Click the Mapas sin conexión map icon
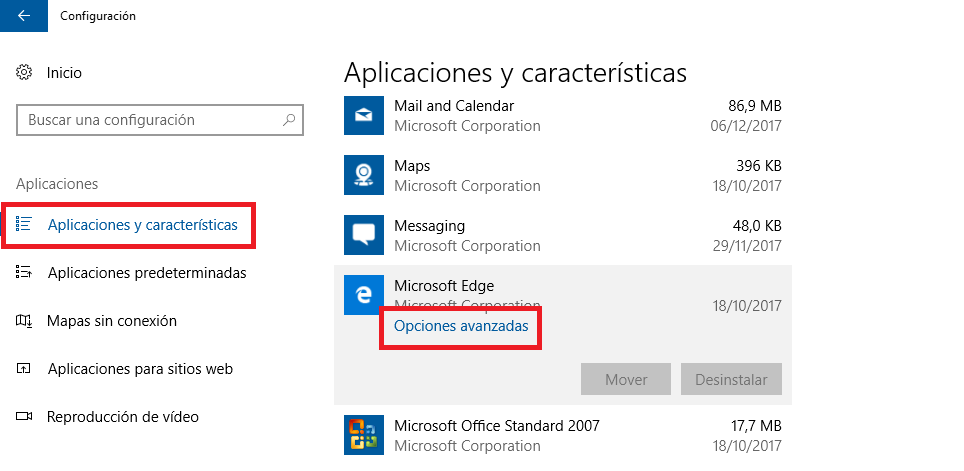This screenshot has width=964, height=471. pyautogui.click(x=23, y=320)
